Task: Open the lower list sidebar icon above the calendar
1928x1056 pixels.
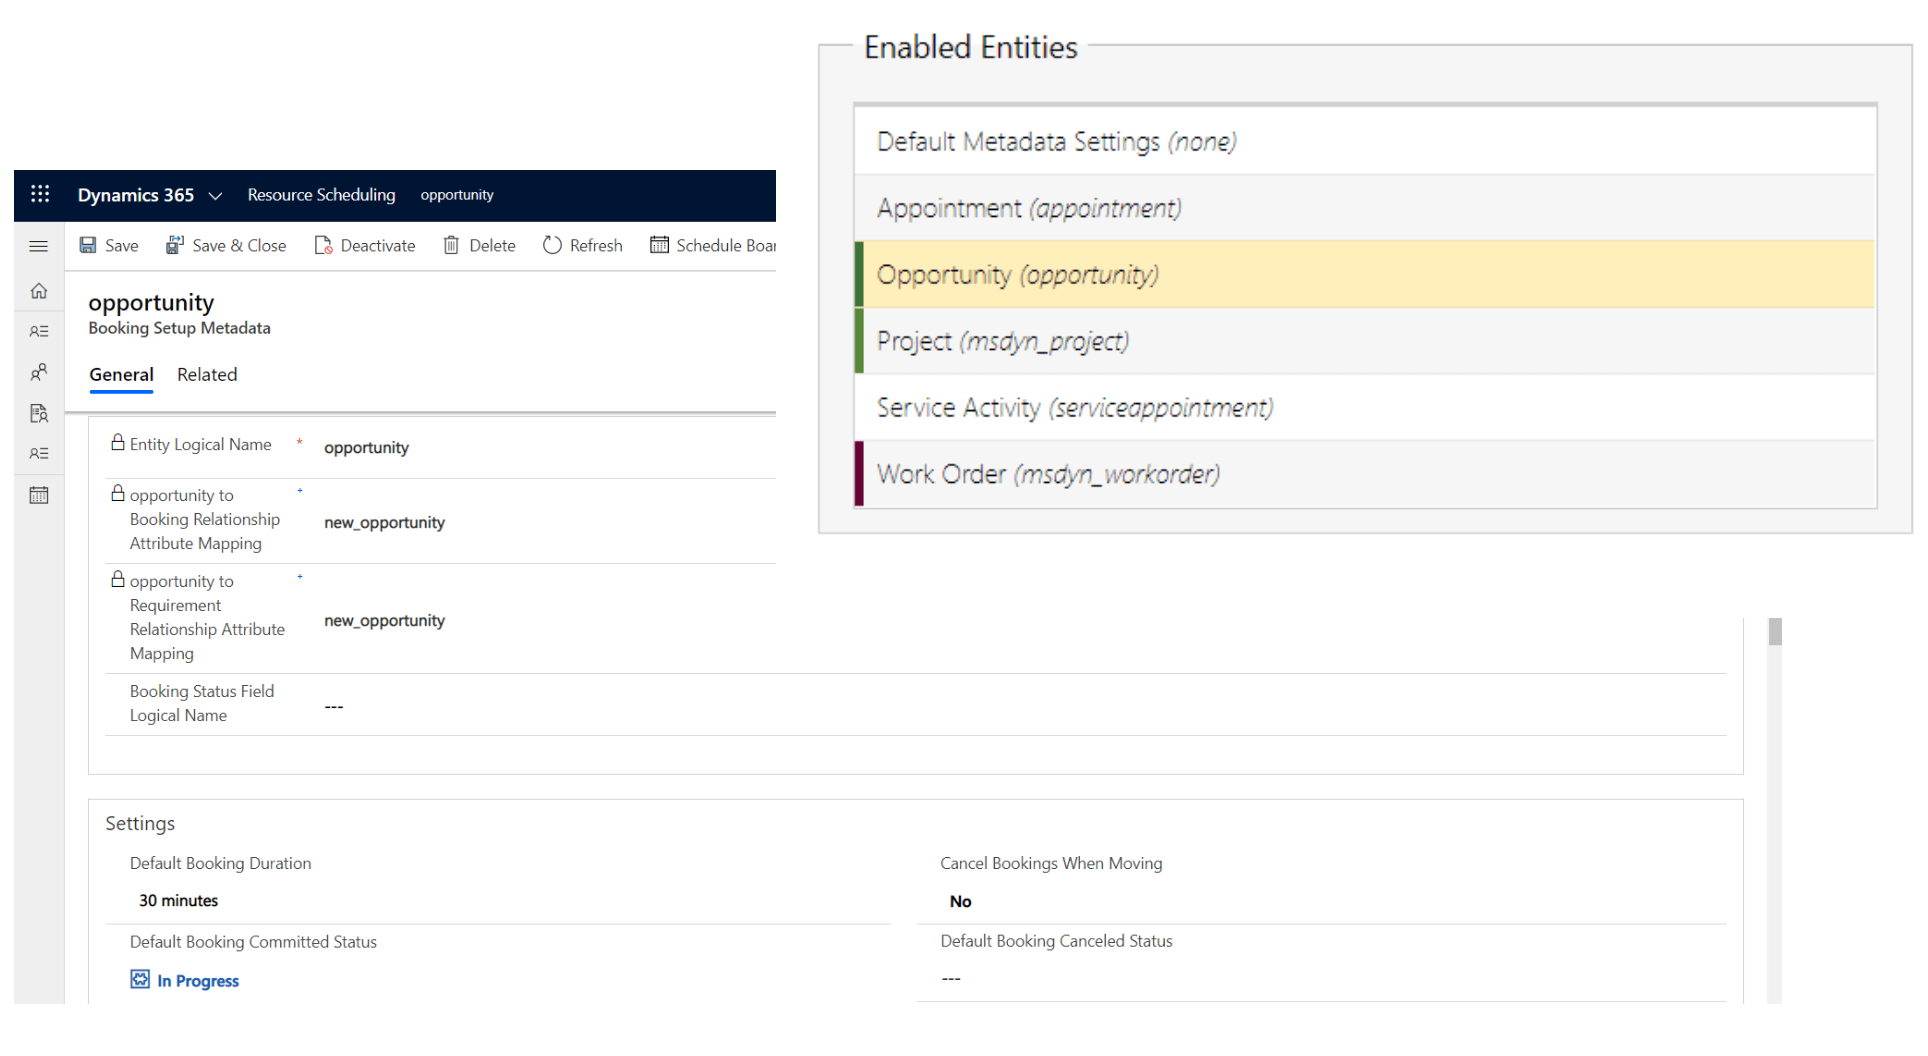Action: click(39, 453)
